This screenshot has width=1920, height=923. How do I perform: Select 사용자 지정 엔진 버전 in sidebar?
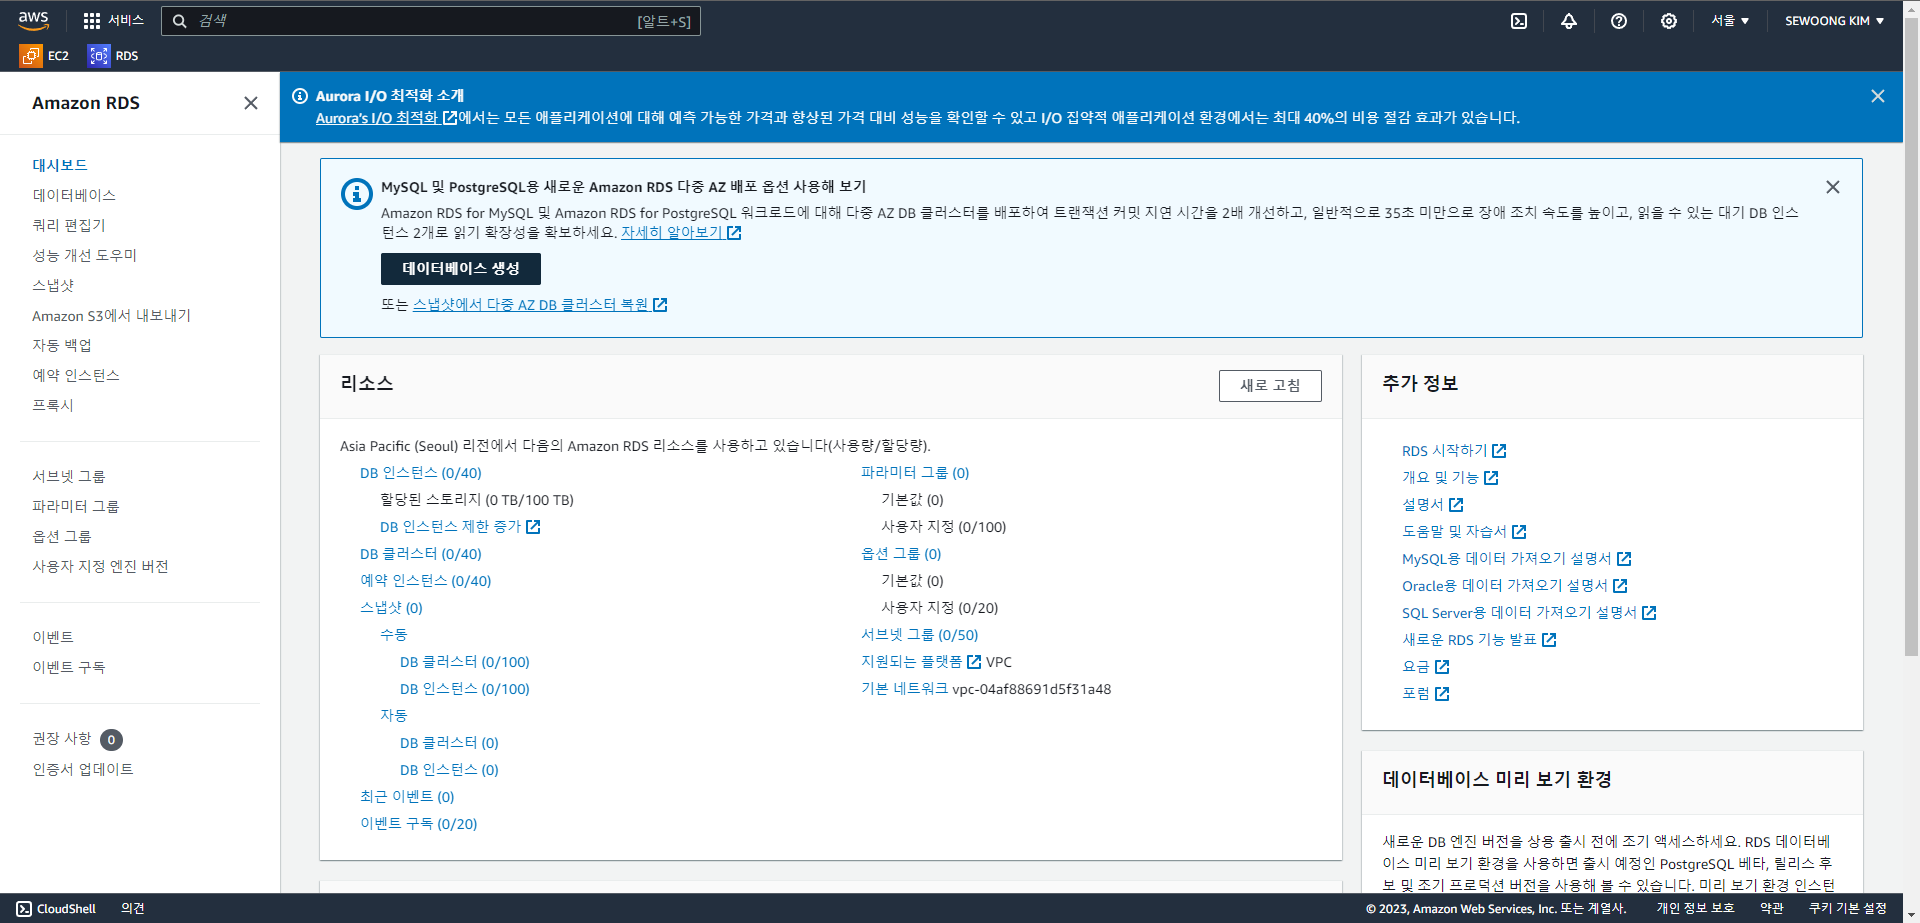coord(100,566)
